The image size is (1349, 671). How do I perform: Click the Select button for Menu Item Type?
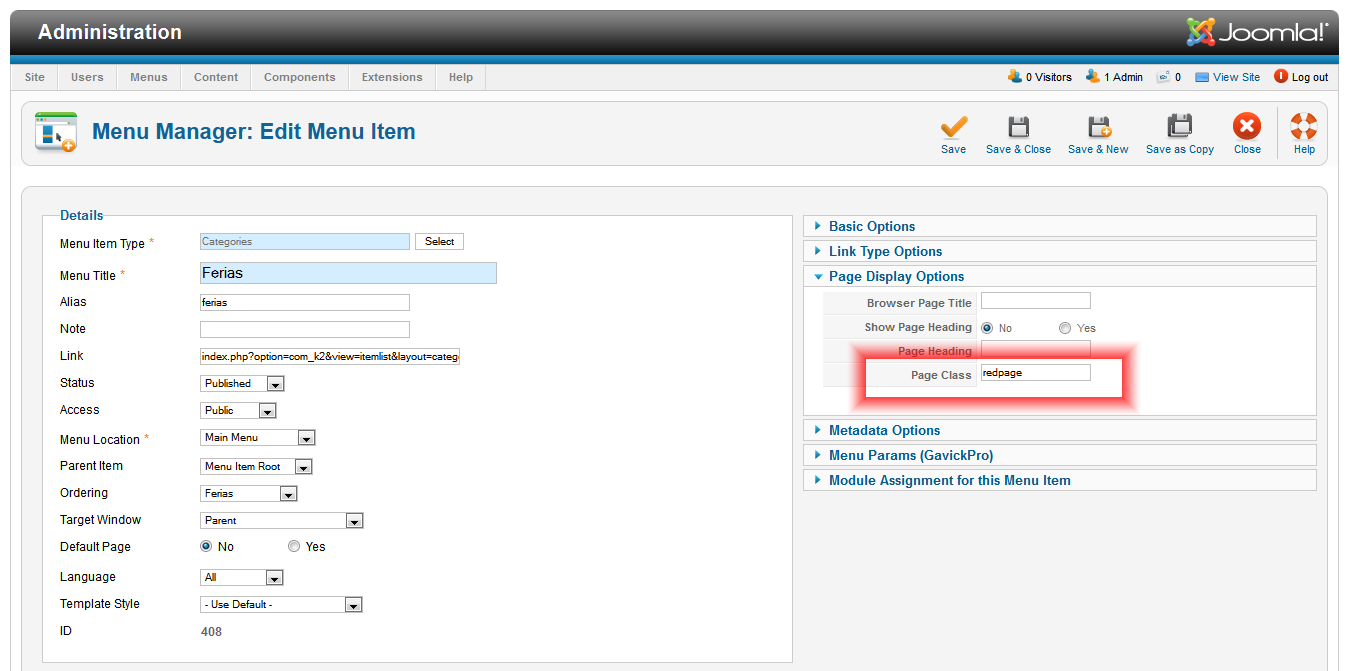click(439, 242)
